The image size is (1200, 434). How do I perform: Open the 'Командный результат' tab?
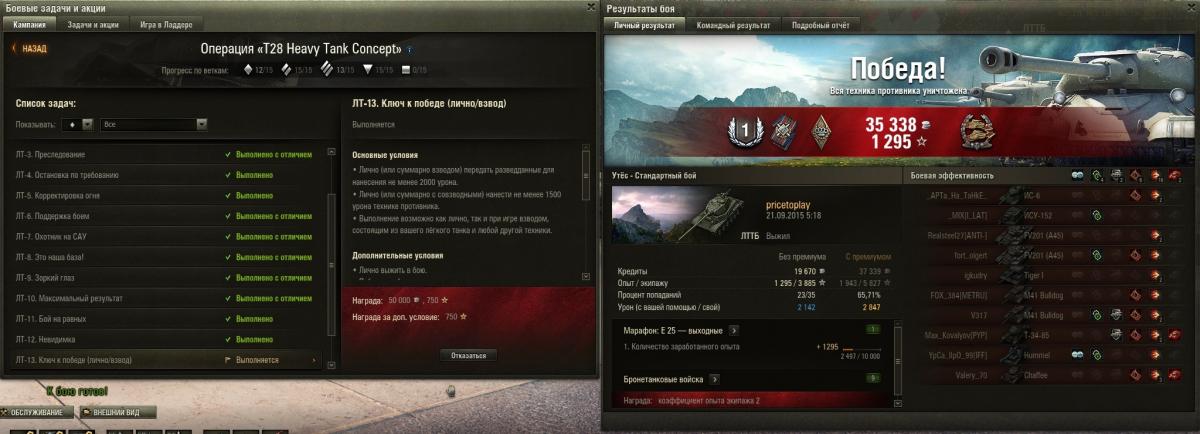[733, 24]
